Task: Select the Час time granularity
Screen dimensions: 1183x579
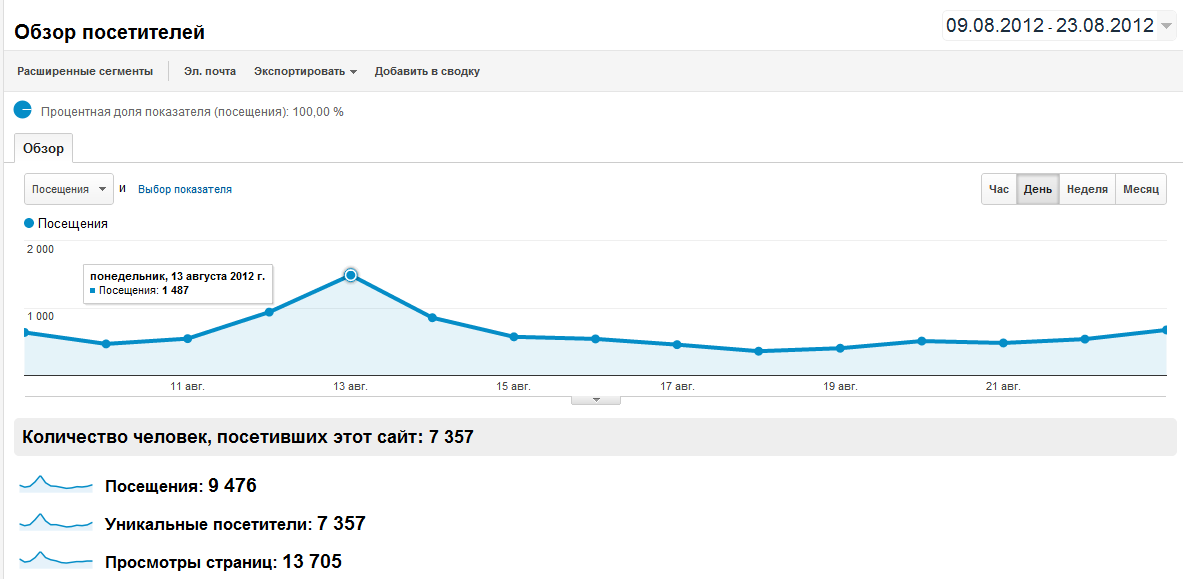Action: (998, 189)
